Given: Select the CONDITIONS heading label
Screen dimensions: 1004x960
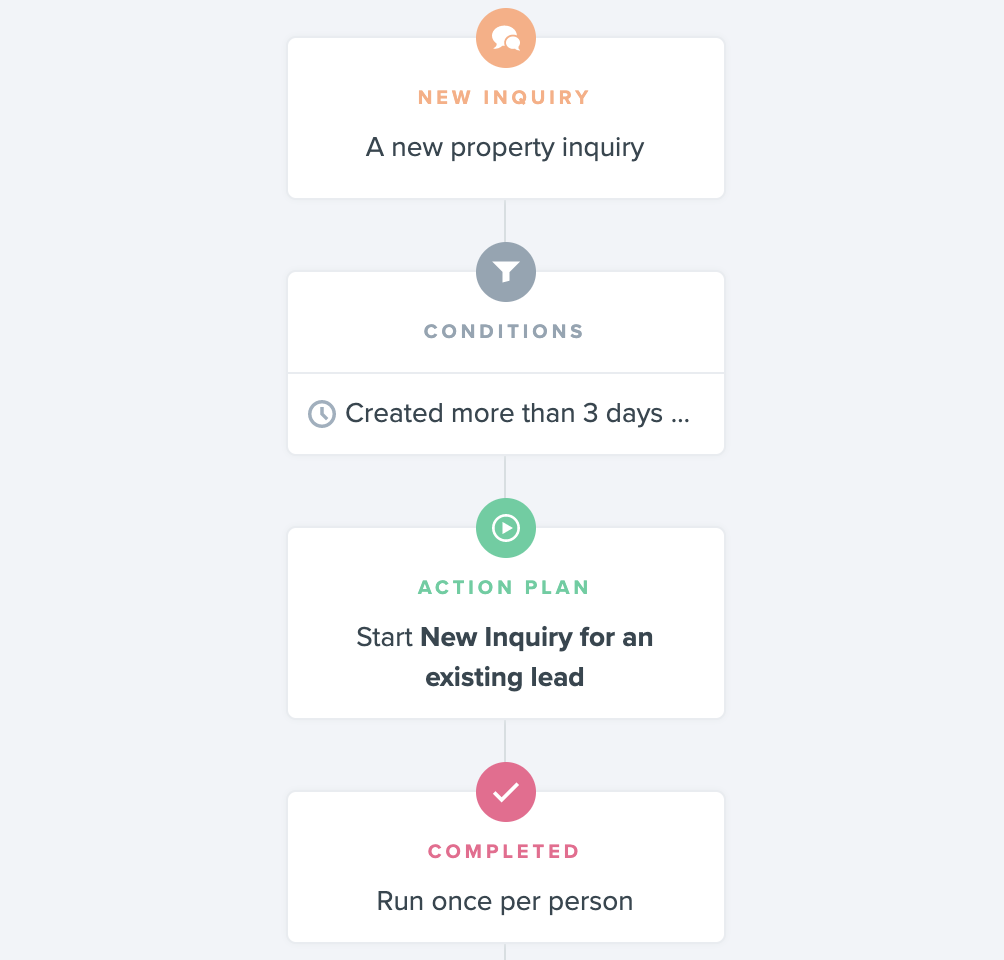Looking at the screenshot, I should [504, 331].
